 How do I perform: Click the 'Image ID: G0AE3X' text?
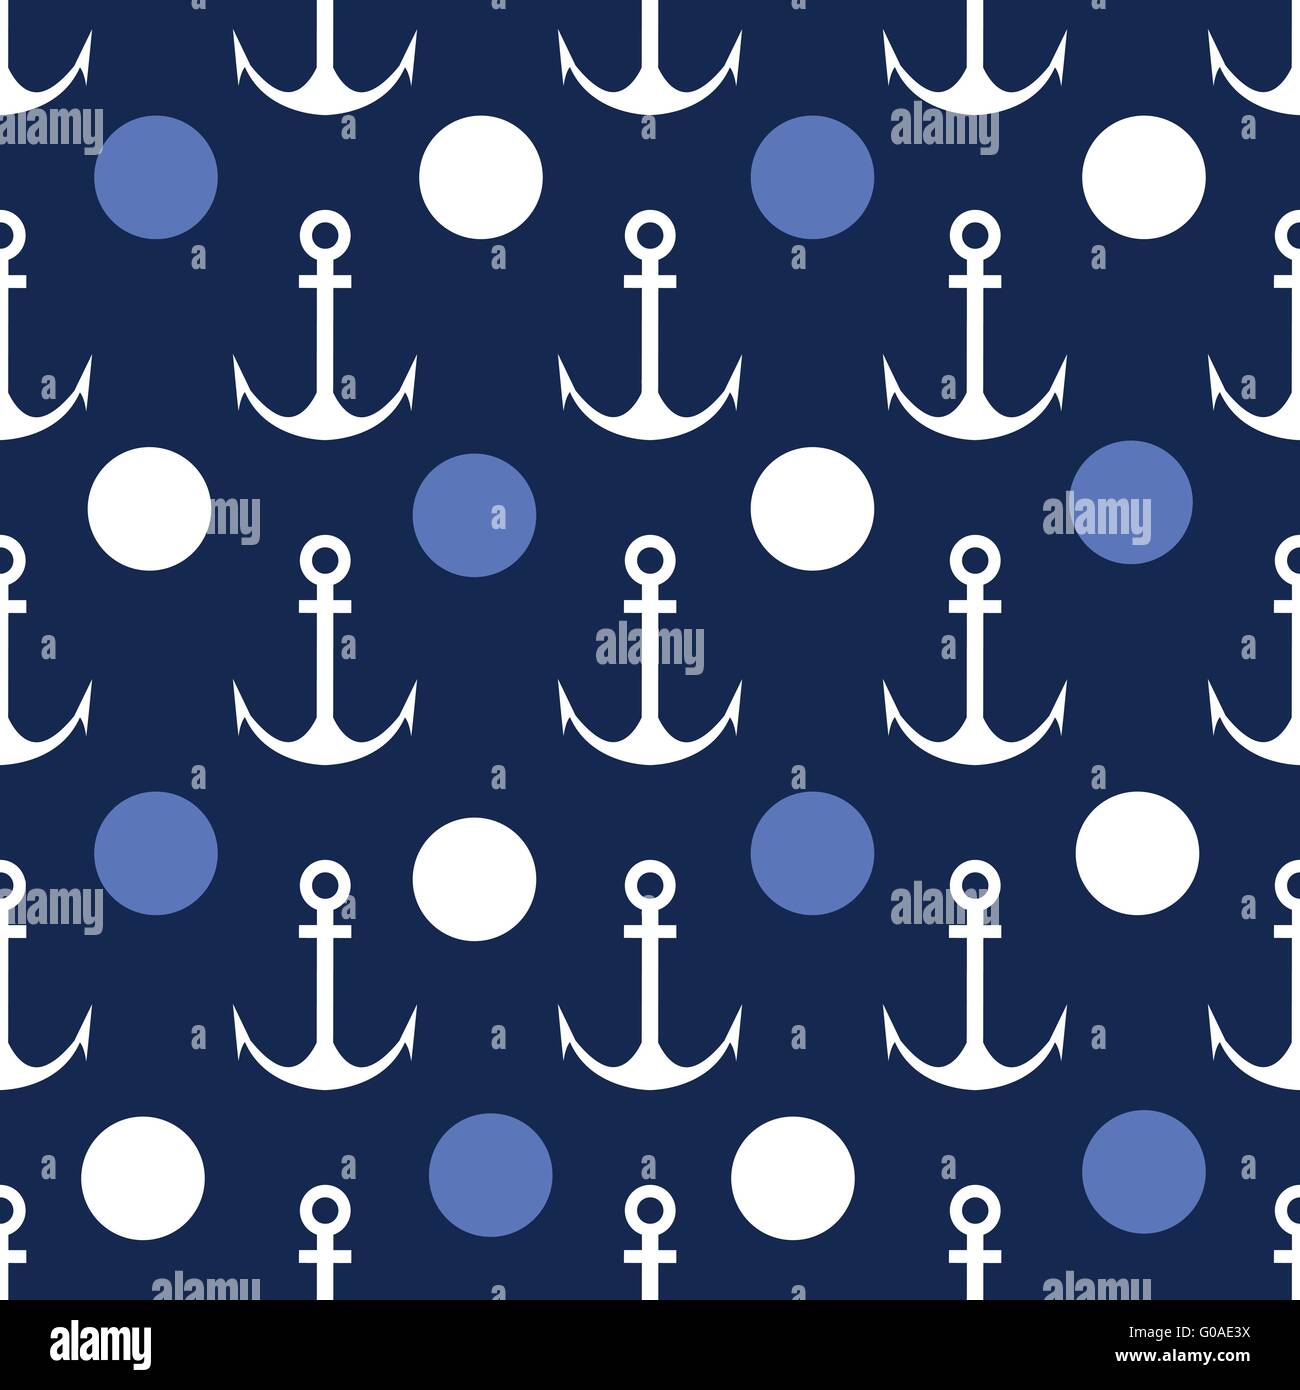[x=1189, y=1332]
